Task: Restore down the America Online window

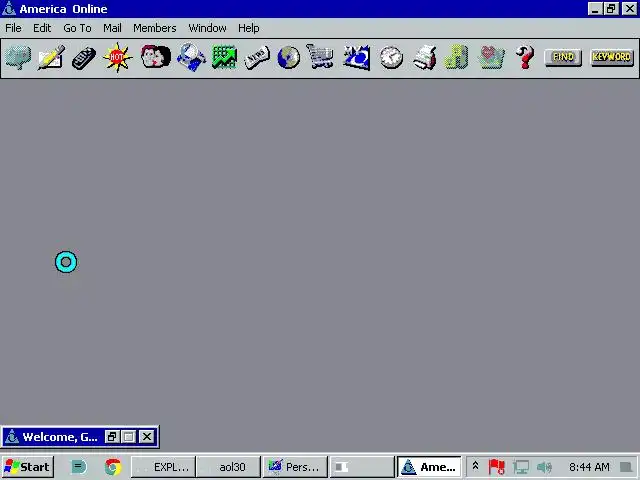Action: coord(611,9)
